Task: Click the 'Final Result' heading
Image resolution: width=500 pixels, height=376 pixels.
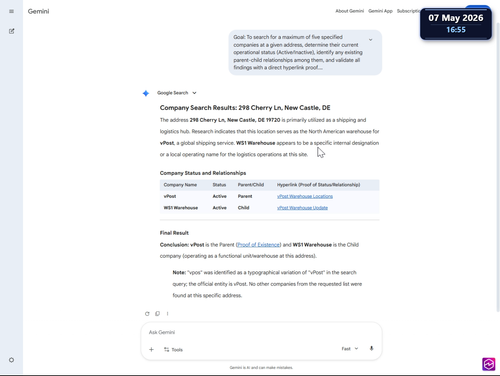Action: pos(174,233)
